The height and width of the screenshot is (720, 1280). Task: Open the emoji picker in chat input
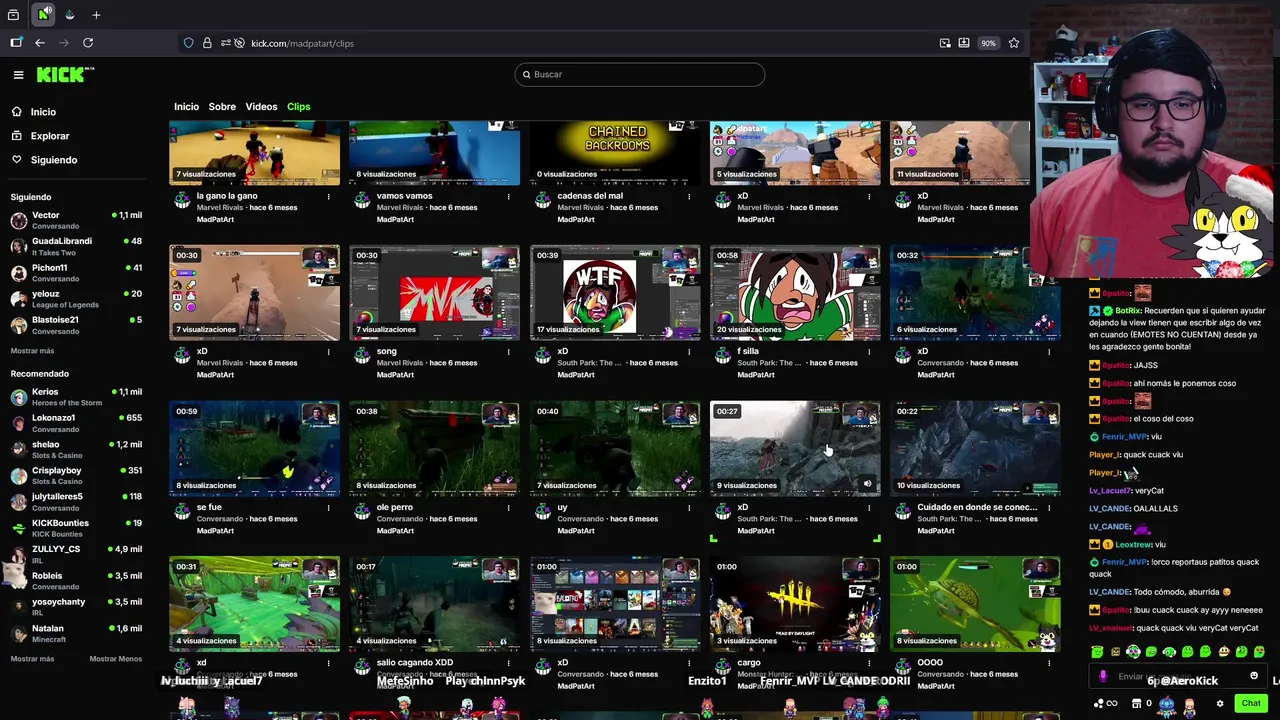[1254, 677]
